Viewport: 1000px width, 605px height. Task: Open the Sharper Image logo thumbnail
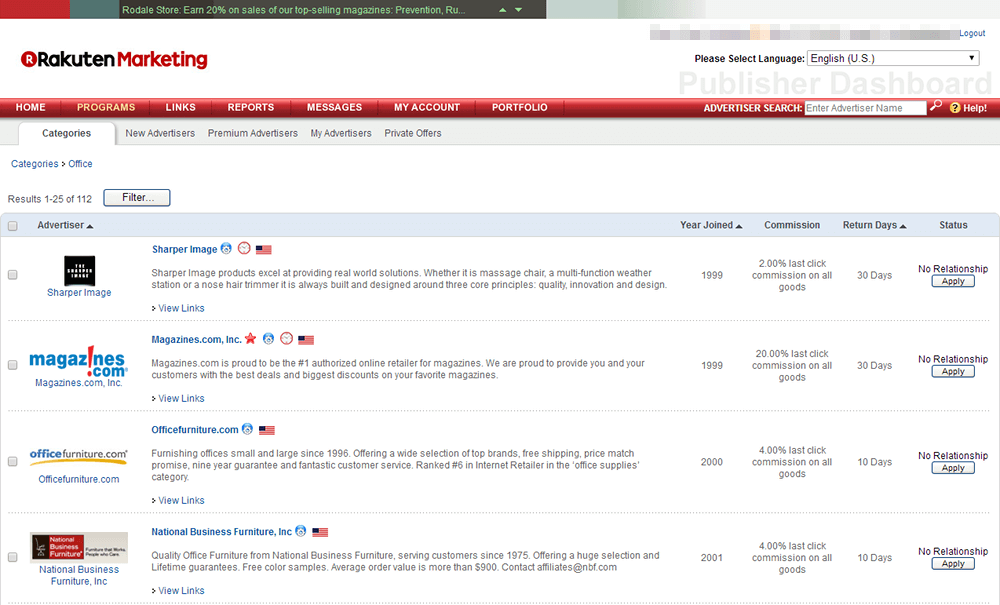(80, 270)
